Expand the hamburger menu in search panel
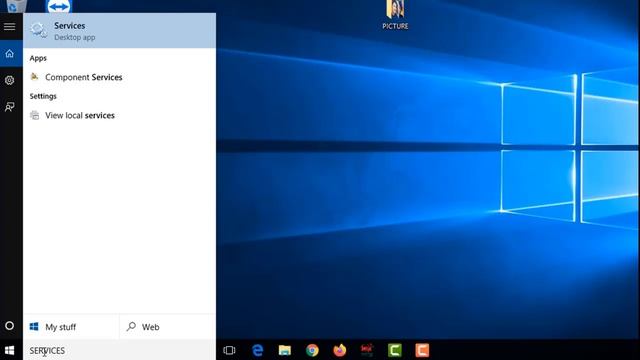The width and height of the screenshot is (640, 360). [x=9, y=27]
